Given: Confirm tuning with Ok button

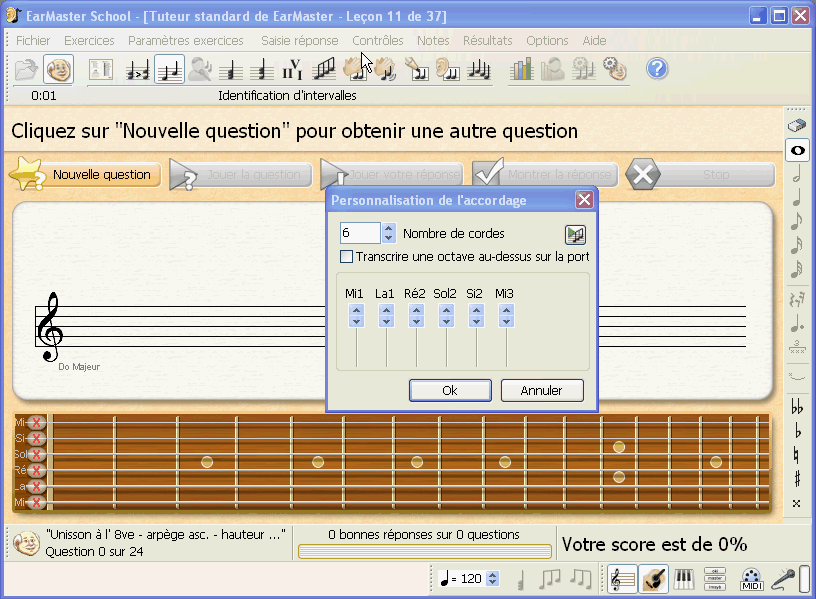Looking at the screenshot, I should point(450,390).
